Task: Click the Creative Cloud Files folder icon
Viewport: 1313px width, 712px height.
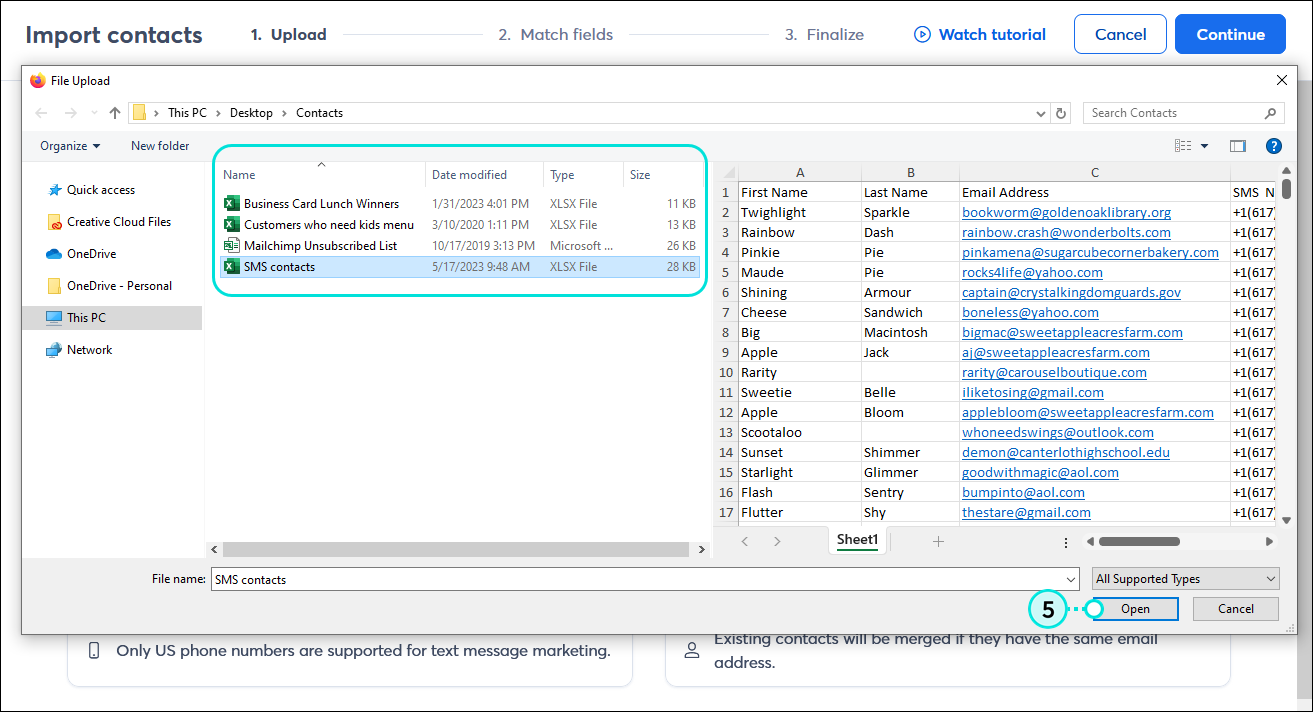Action: pos(54,222)
